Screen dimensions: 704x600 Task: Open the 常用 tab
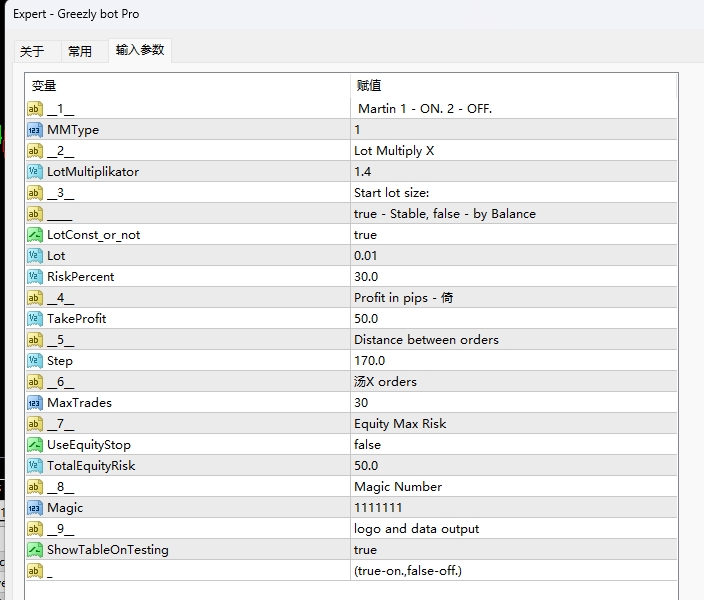coord(80,51)
